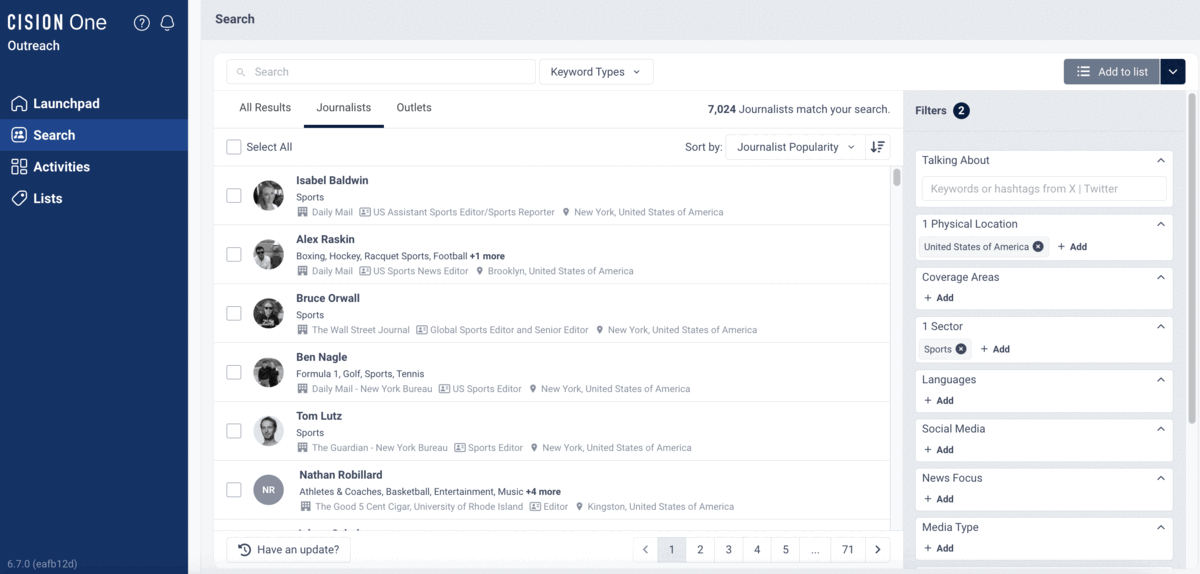This screenshot has height=574, width=1200.
Task: Collapse the Physical Location filter section
Action: 1161,224
